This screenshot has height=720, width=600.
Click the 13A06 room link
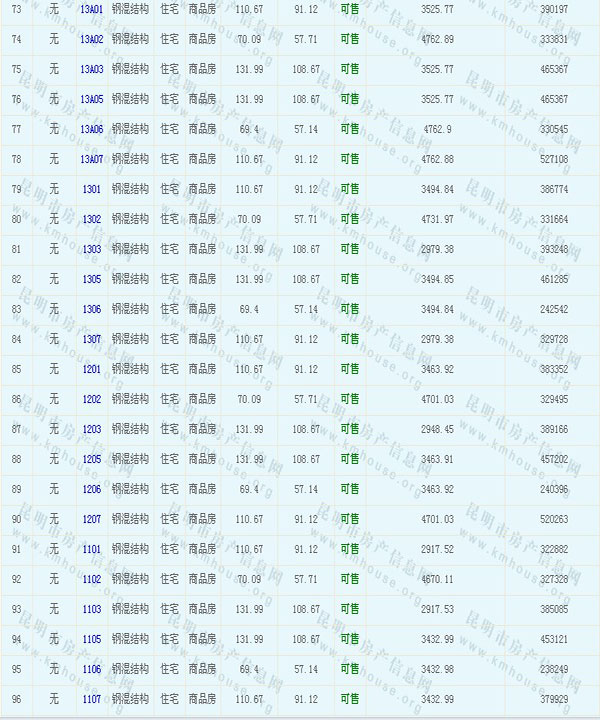91,129
